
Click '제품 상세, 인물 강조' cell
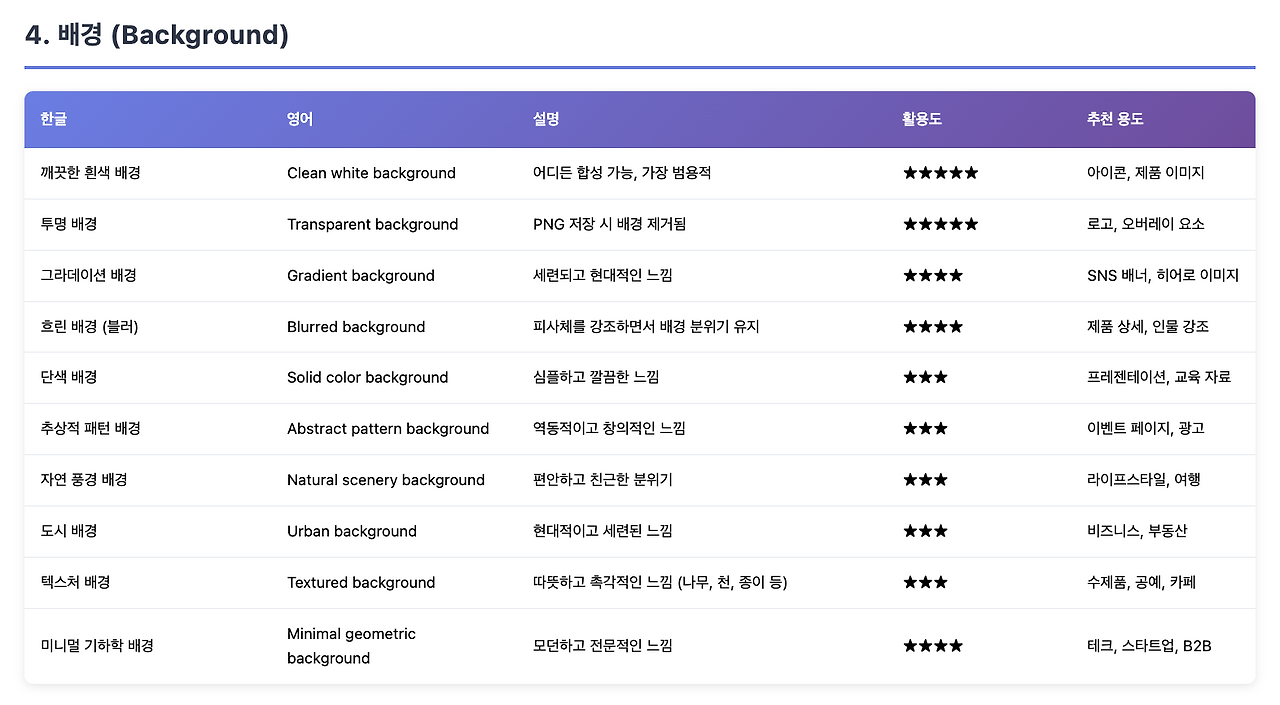click(x=1148, y=327)
